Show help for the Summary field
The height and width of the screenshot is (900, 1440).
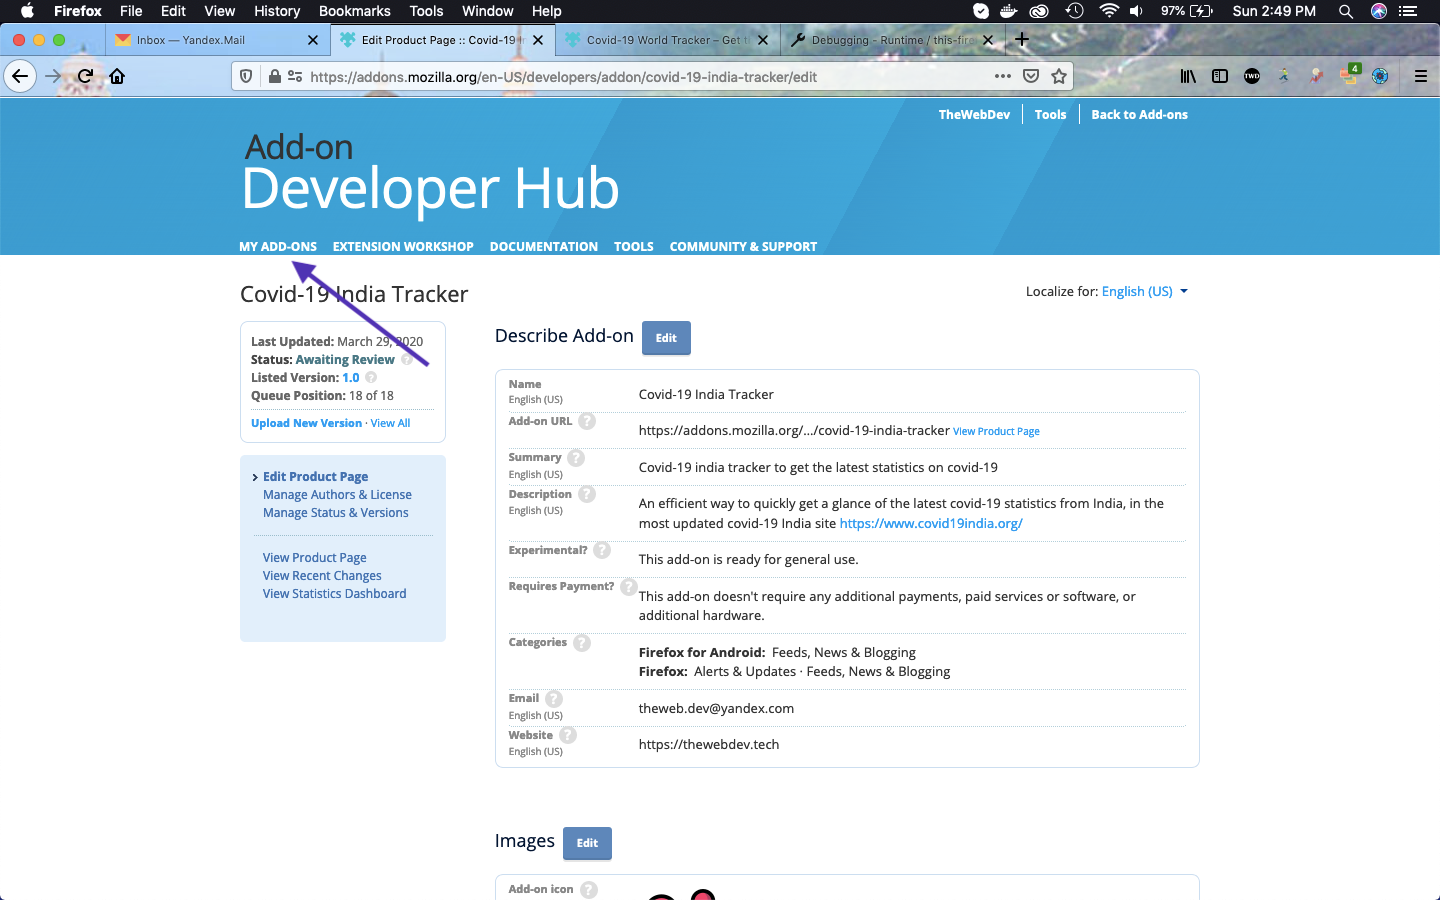(576, 458)
